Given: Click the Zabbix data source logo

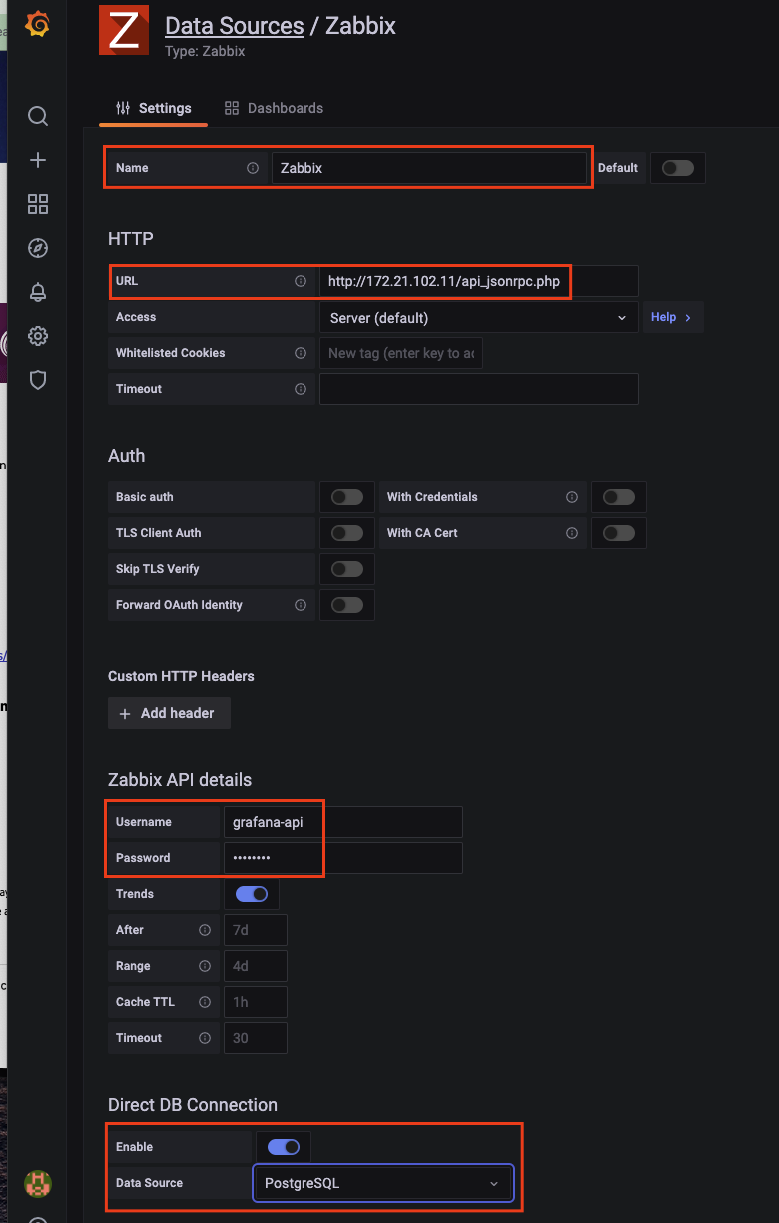Looking at the screenshot, I should [x=124, y=30].
